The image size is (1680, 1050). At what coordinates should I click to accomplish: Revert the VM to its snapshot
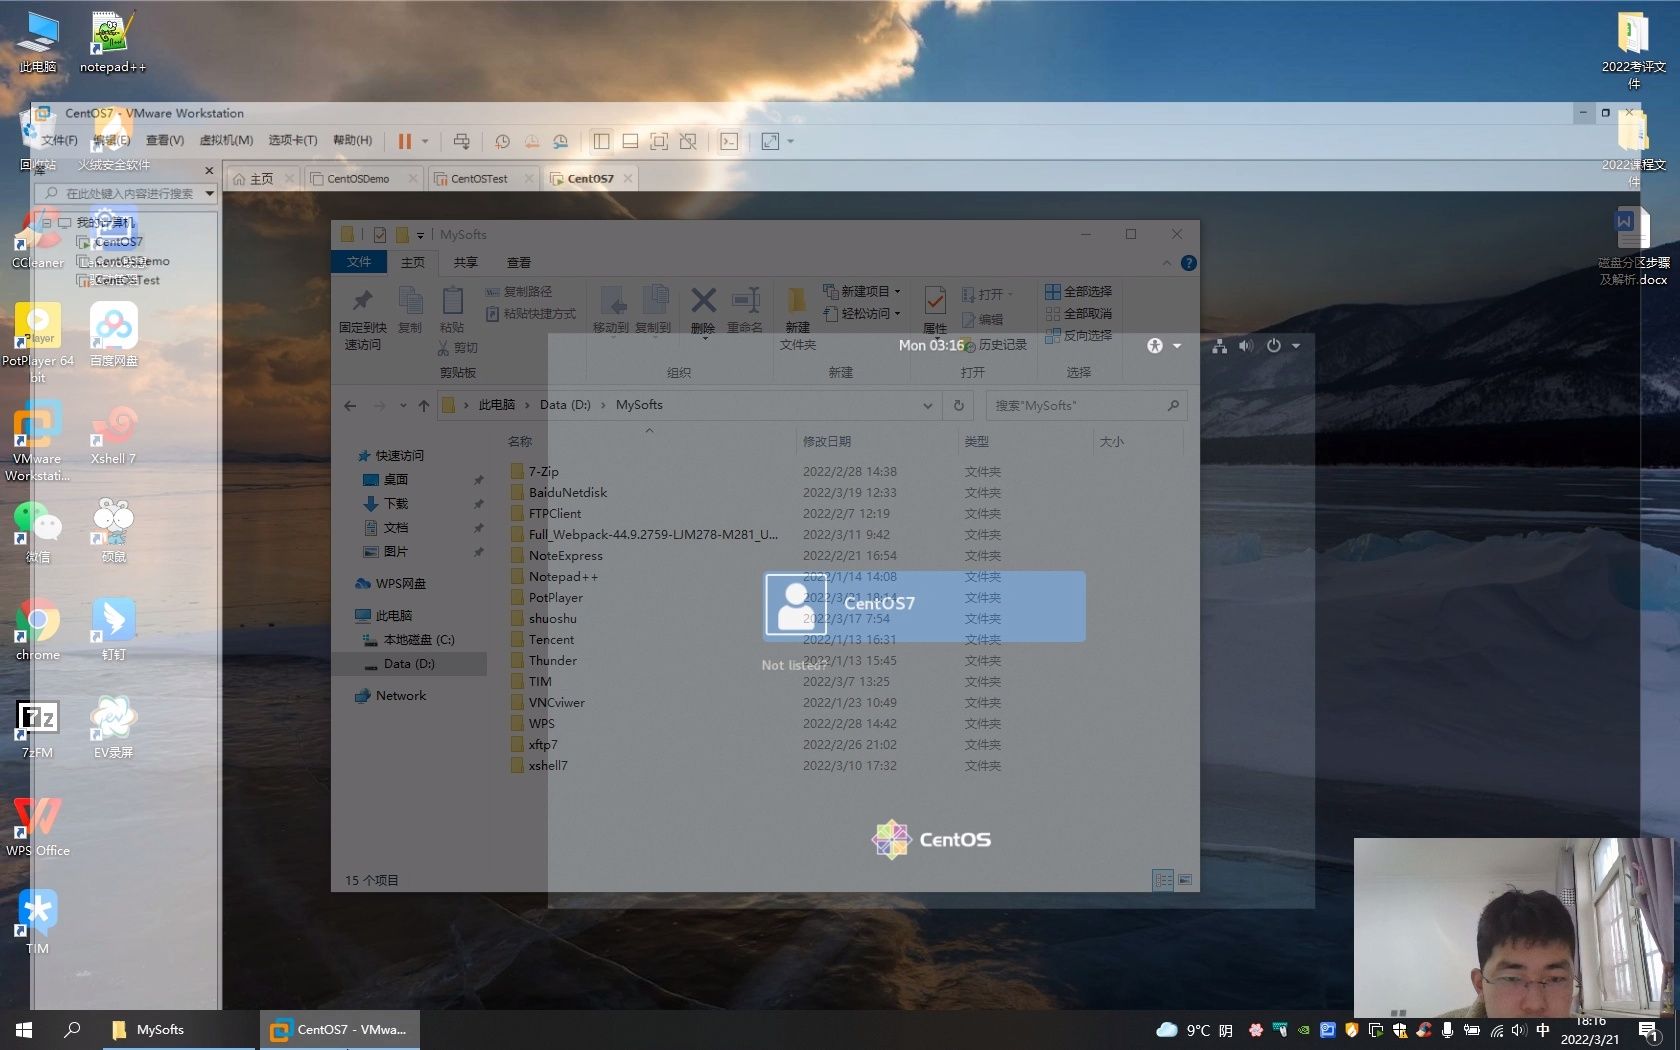tap(532, 141)
